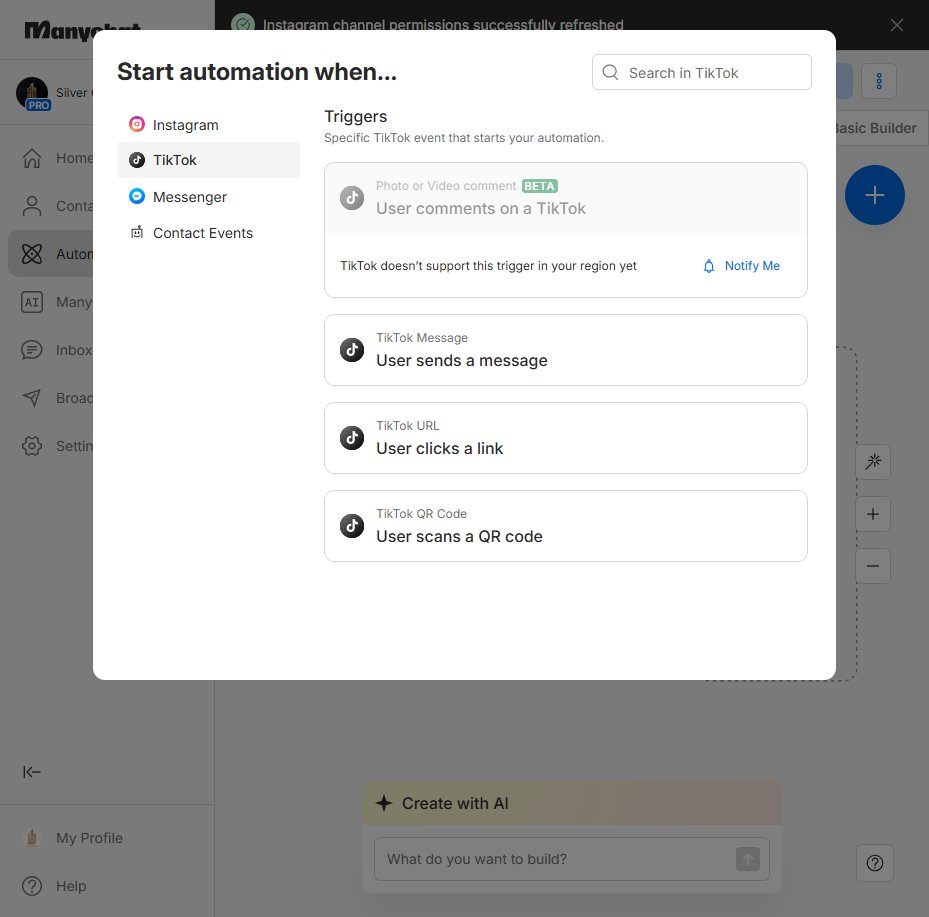The image size is (929, 917).
Task: Submit the AI prompt with arrow button
Action: tap(748, 859)
